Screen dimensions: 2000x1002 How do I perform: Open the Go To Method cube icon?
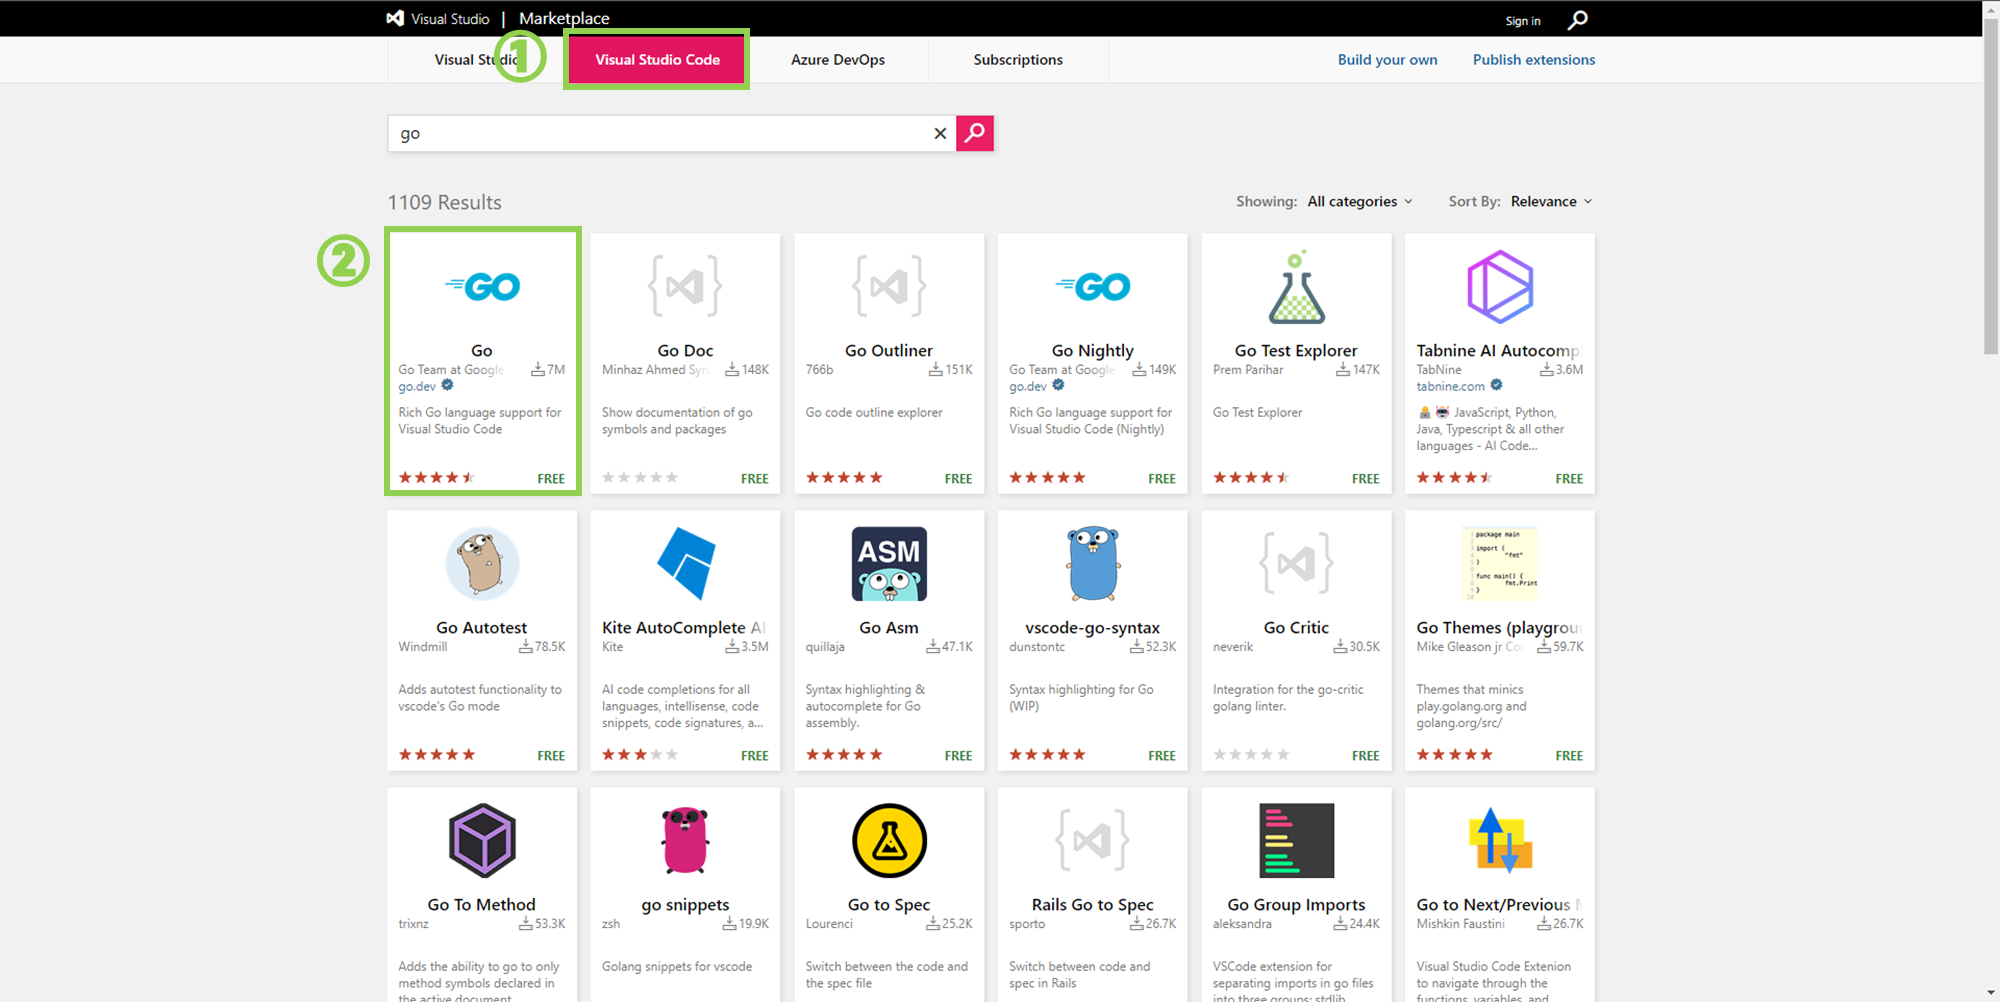[482, 841]
